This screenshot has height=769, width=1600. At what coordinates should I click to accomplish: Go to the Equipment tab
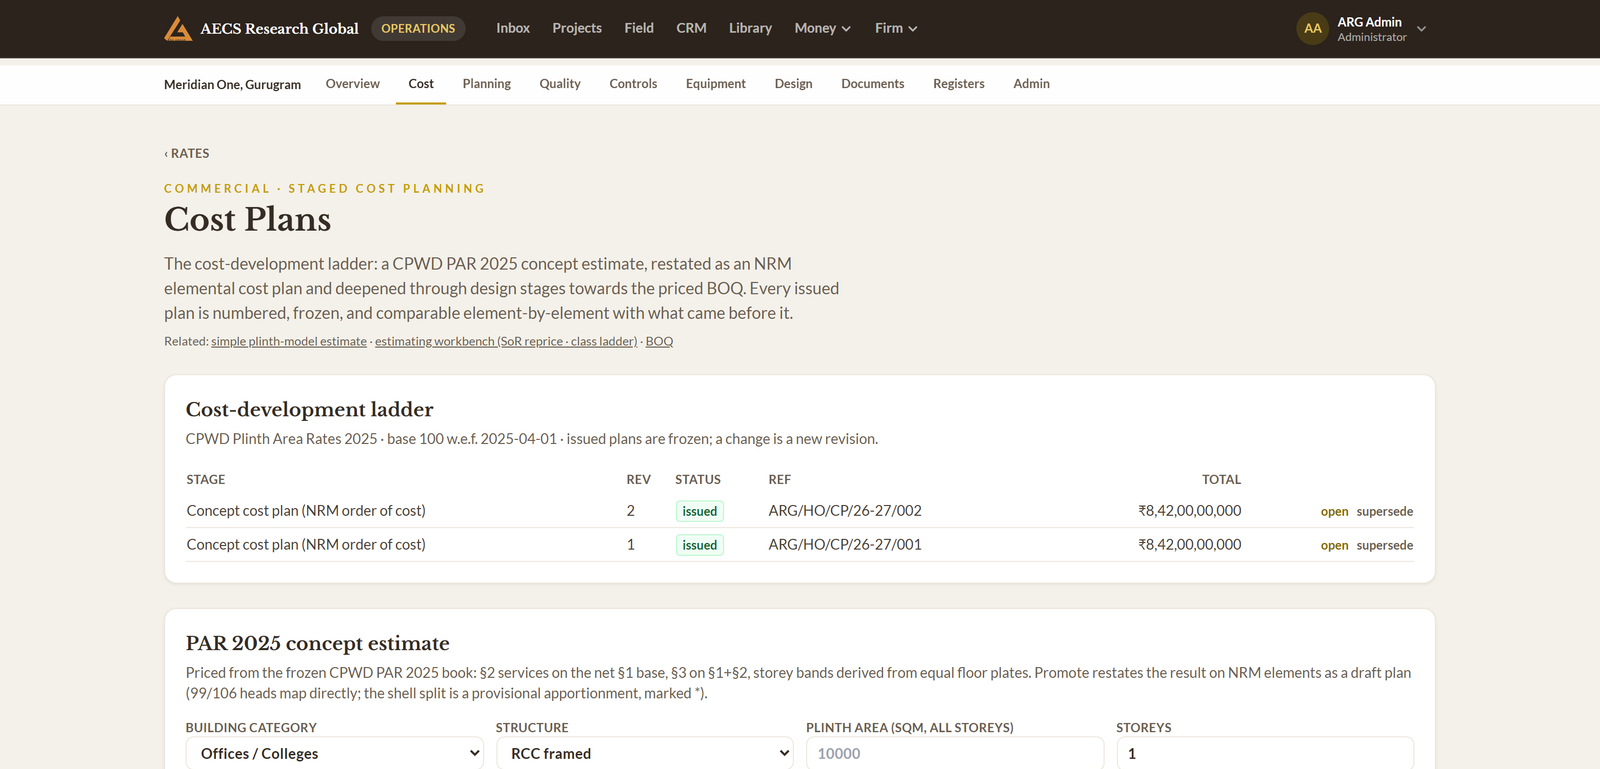pyautogui.click(x=716, y=84)
